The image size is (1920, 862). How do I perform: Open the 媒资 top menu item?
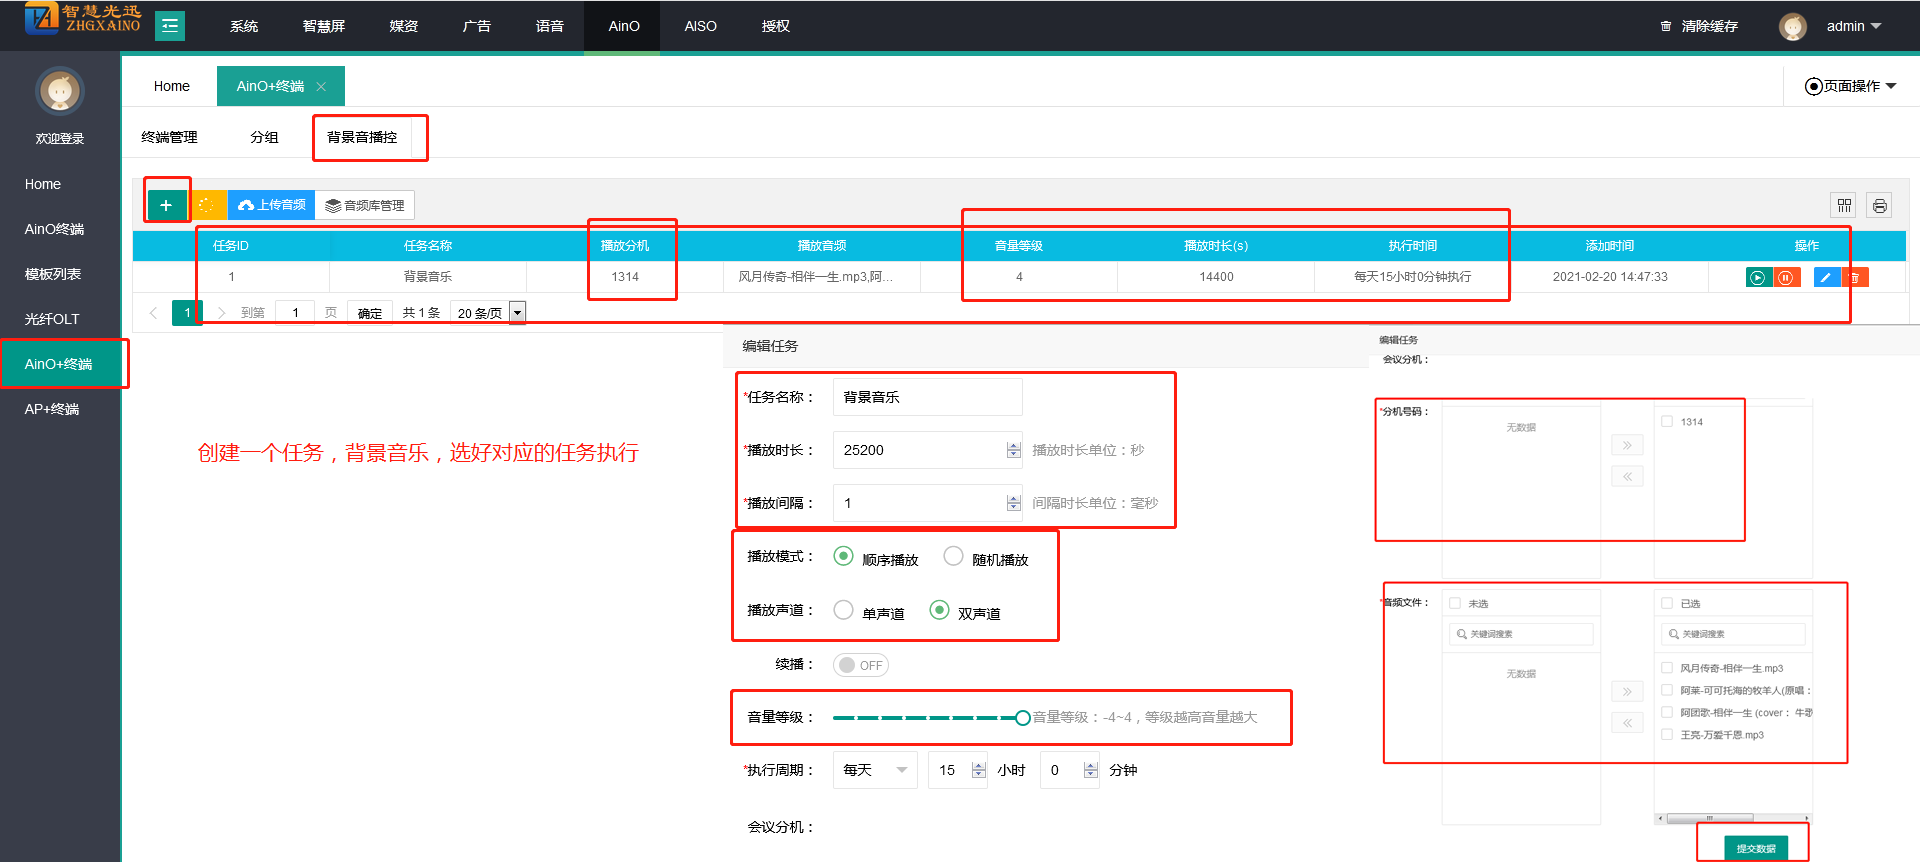pos(403,26)
